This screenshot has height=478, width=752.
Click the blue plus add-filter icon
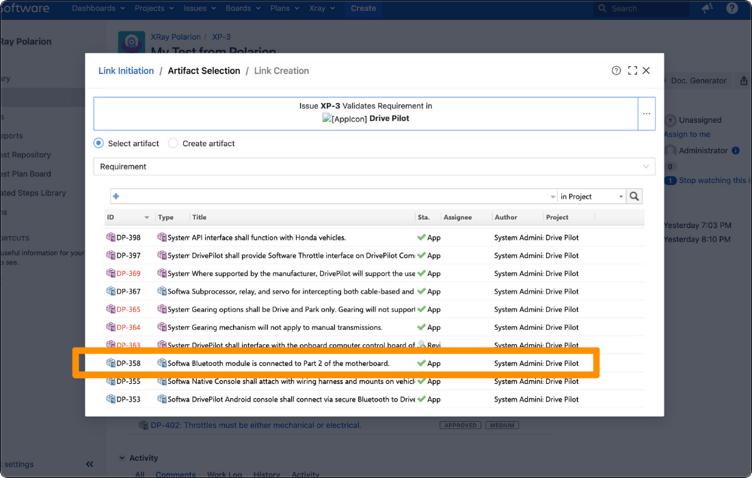click(116, 196)
